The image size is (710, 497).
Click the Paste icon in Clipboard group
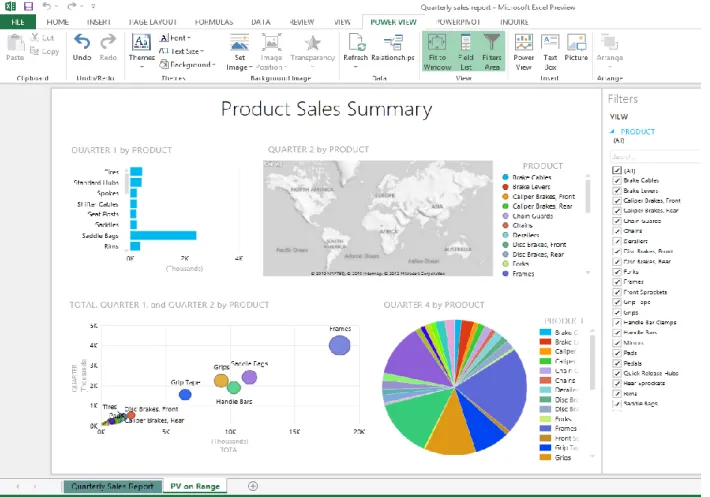(15, 43)
